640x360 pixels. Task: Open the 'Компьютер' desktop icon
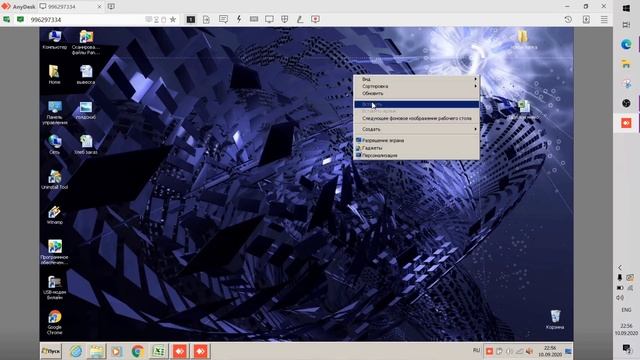54,40
